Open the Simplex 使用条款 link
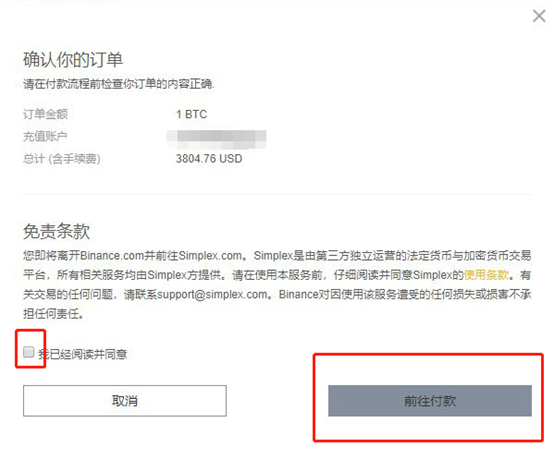Viewport: 554px width, 459px height. tap(486, 275)
